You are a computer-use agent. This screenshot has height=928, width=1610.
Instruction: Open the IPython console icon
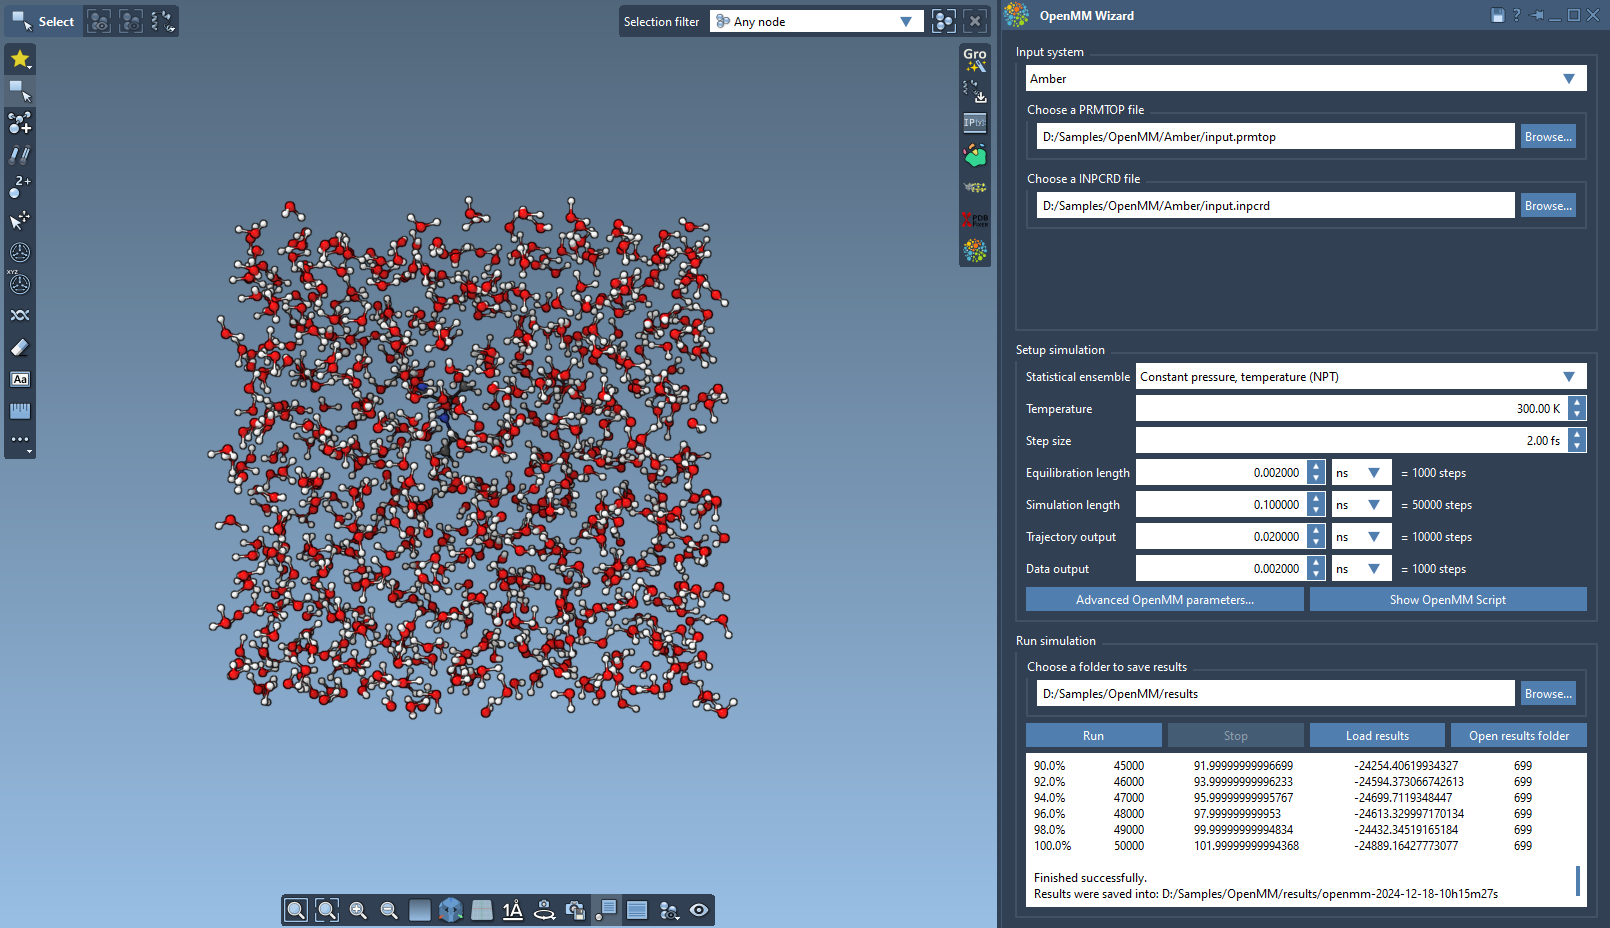click(974, 123)
